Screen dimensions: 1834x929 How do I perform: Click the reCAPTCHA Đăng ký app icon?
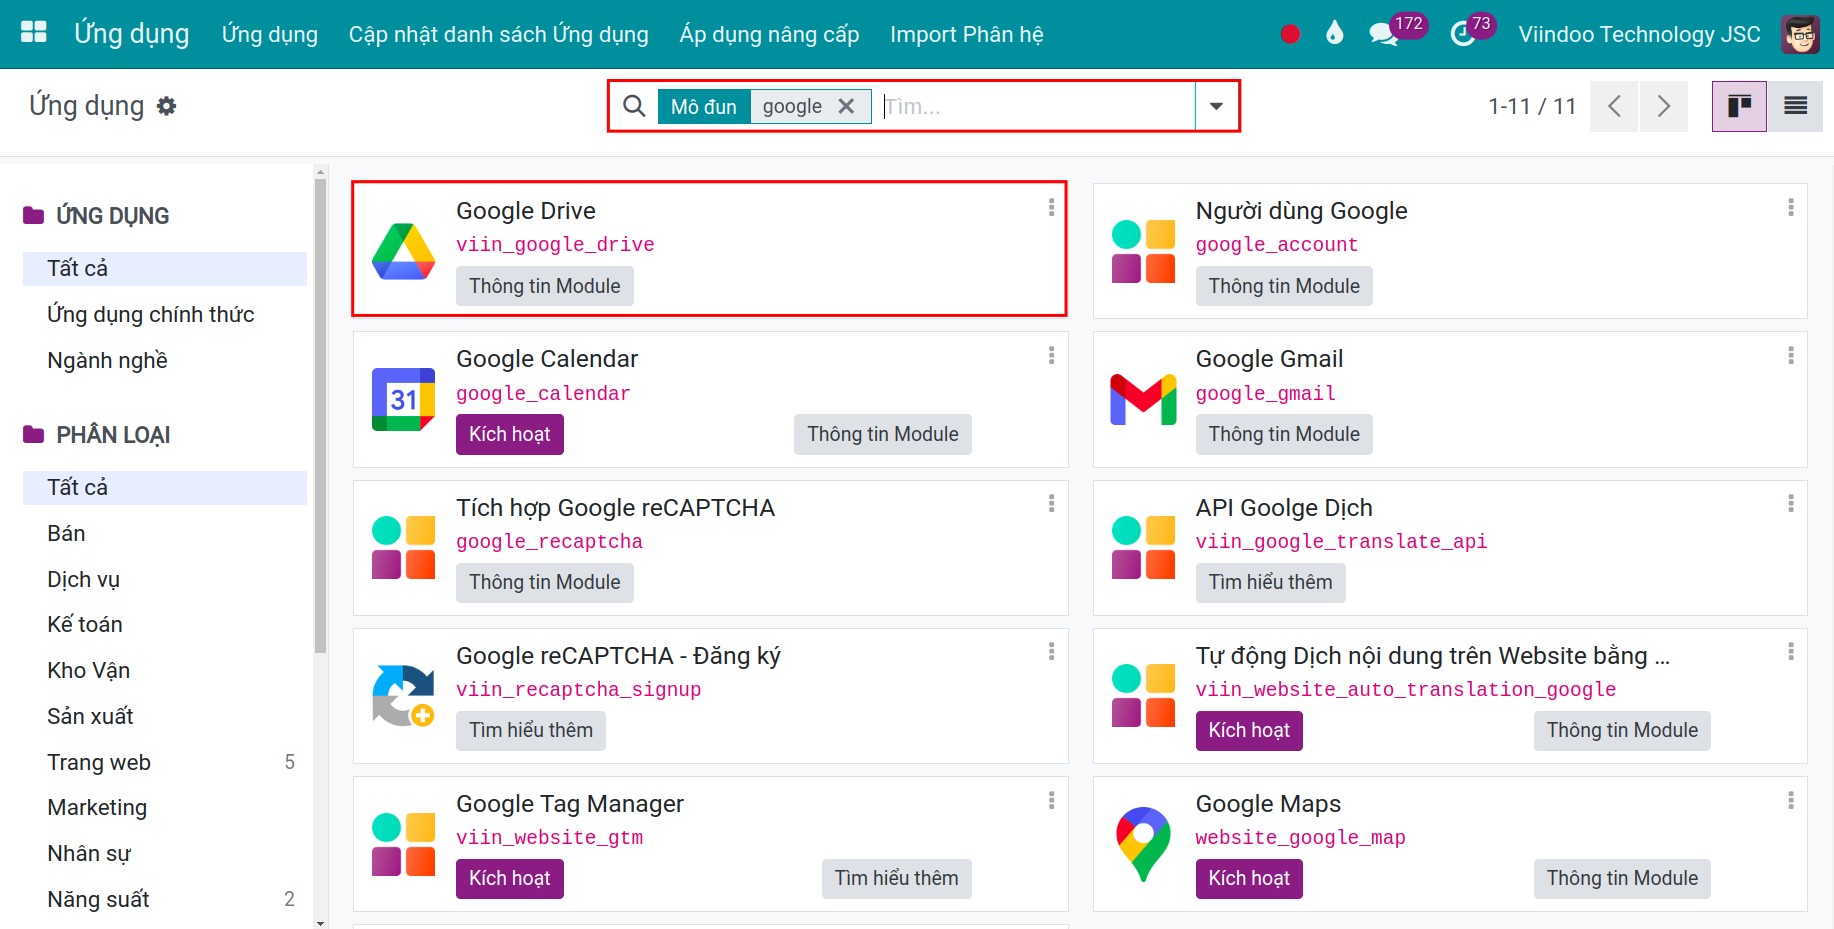click(403, 696)
